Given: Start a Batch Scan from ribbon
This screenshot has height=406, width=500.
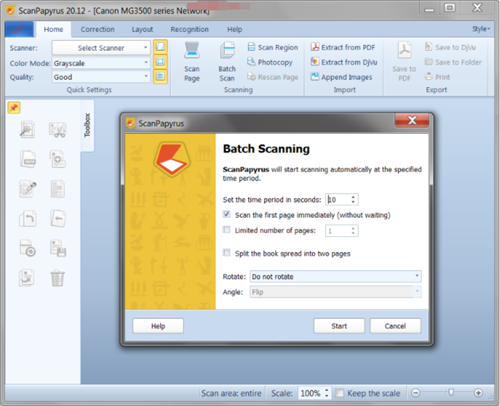Looking at the screenshot, I should point(227,62).
